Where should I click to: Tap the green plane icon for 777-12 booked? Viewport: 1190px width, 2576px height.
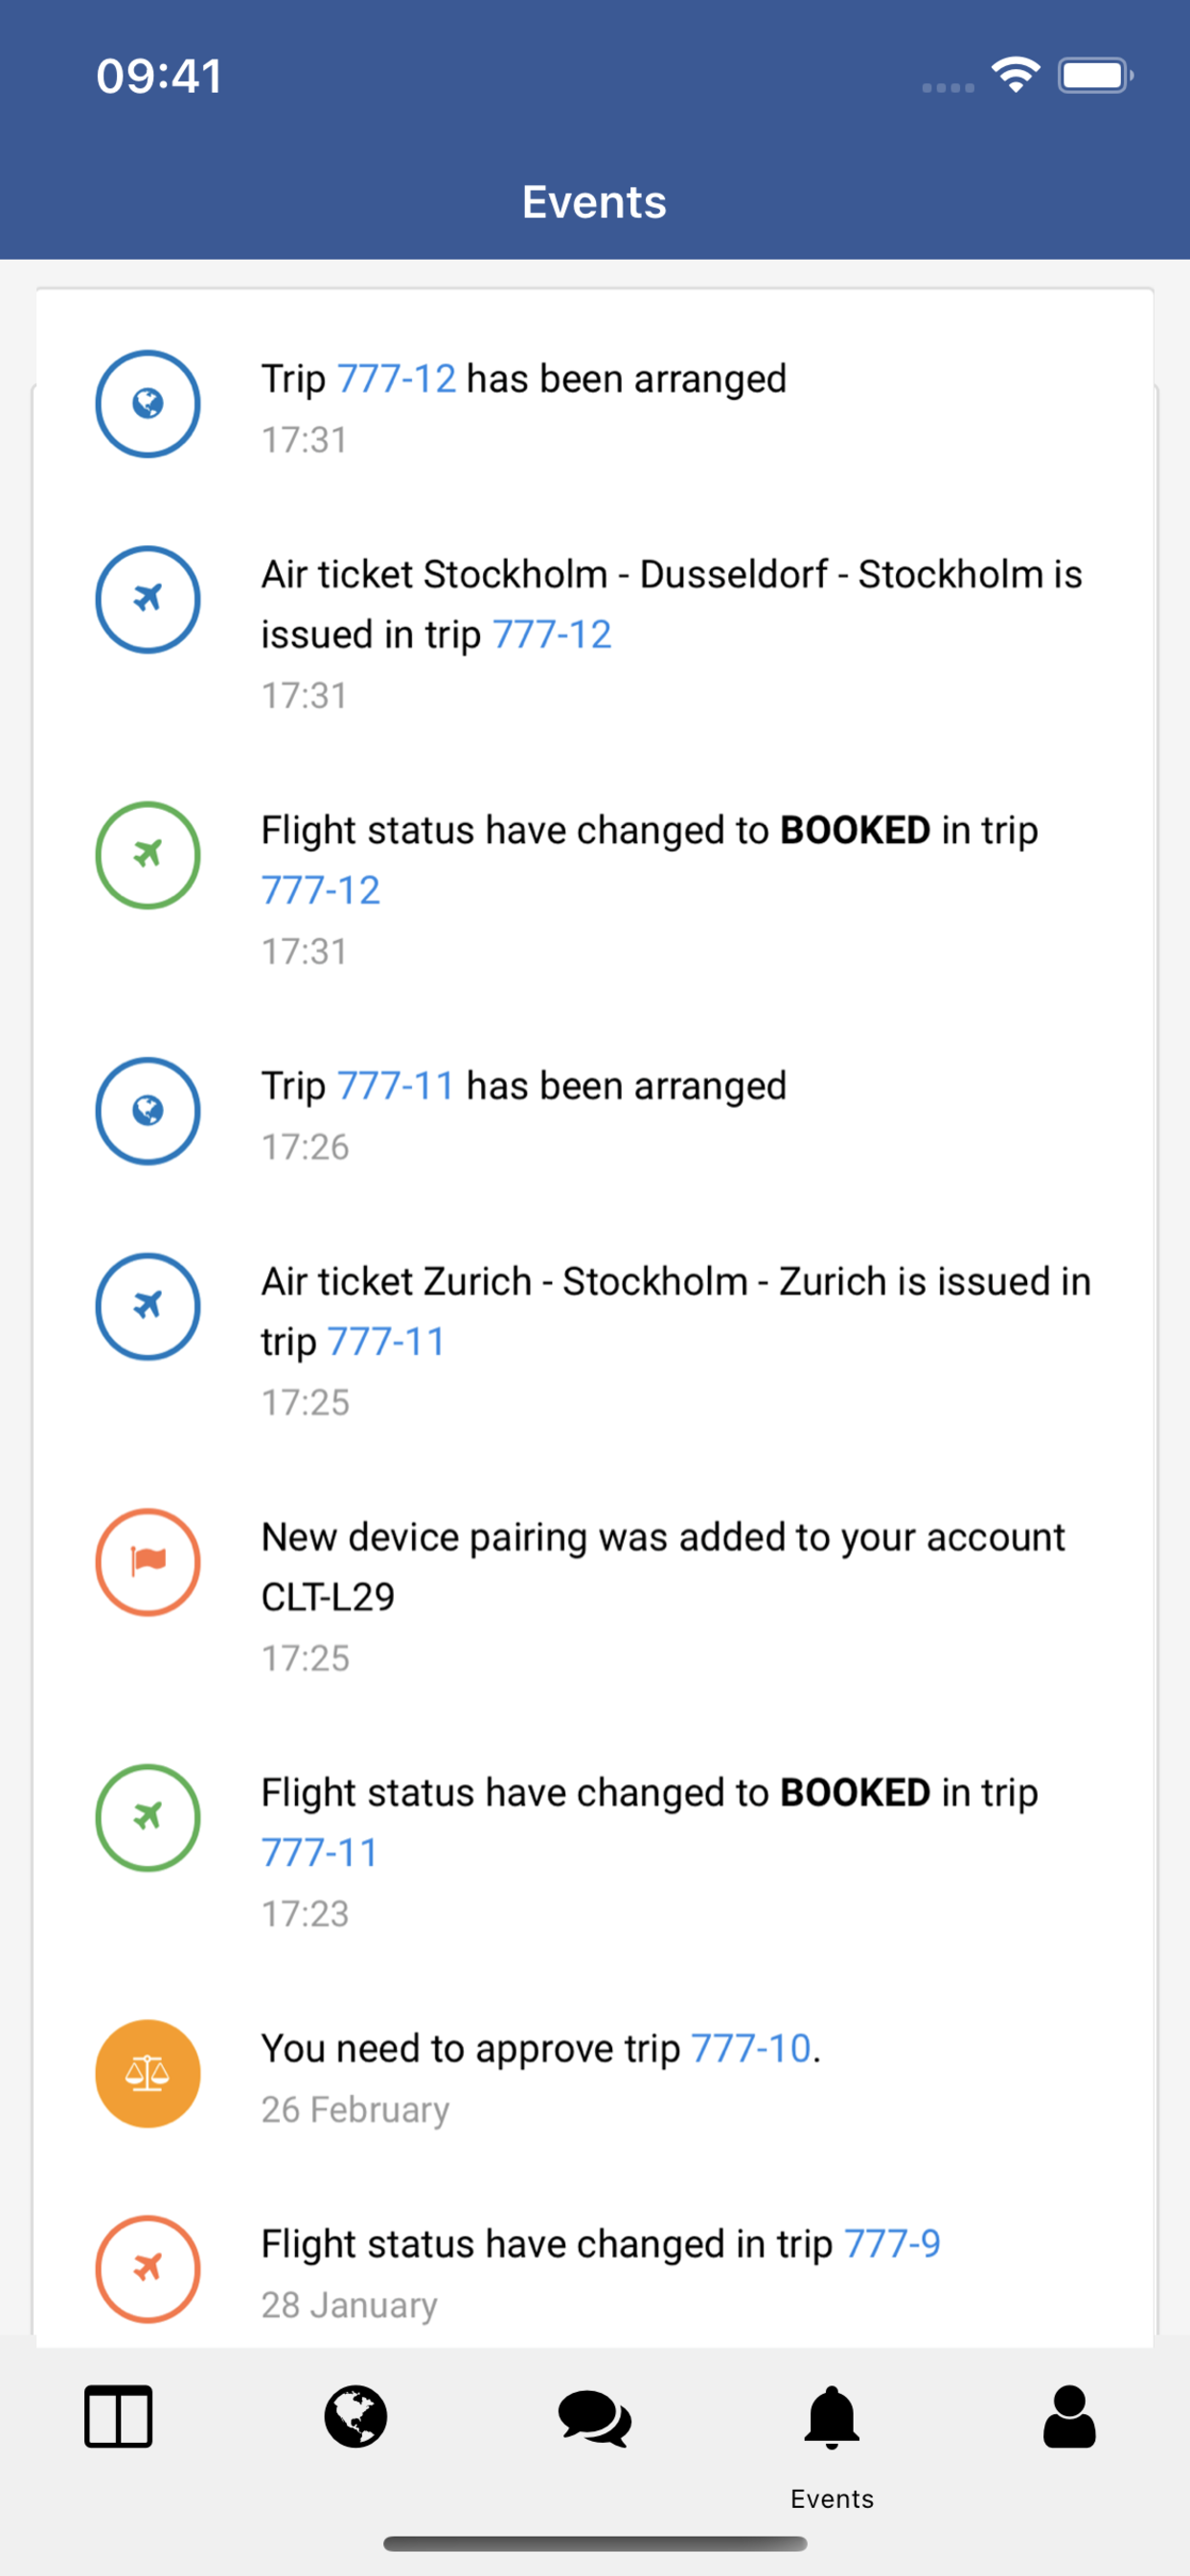click(x=148, y=855)
